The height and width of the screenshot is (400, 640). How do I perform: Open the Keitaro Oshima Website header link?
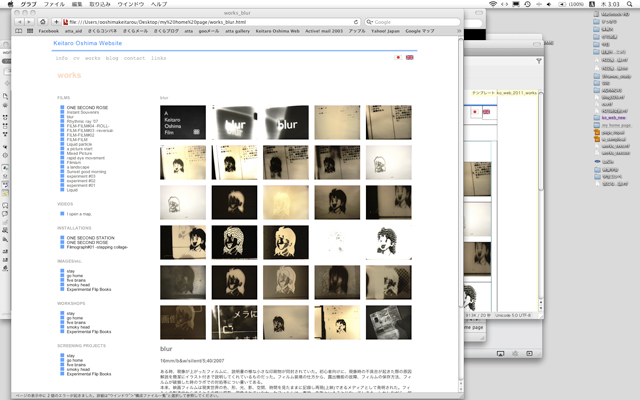[87, 43]
